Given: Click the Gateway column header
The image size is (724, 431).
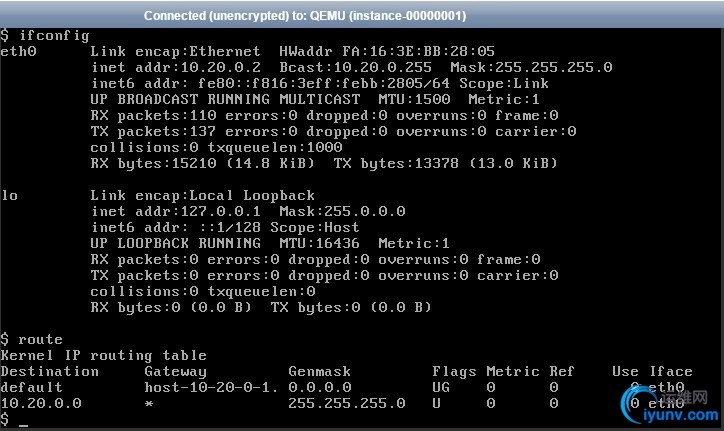Looking at the screenshot, I should point(175,371).
